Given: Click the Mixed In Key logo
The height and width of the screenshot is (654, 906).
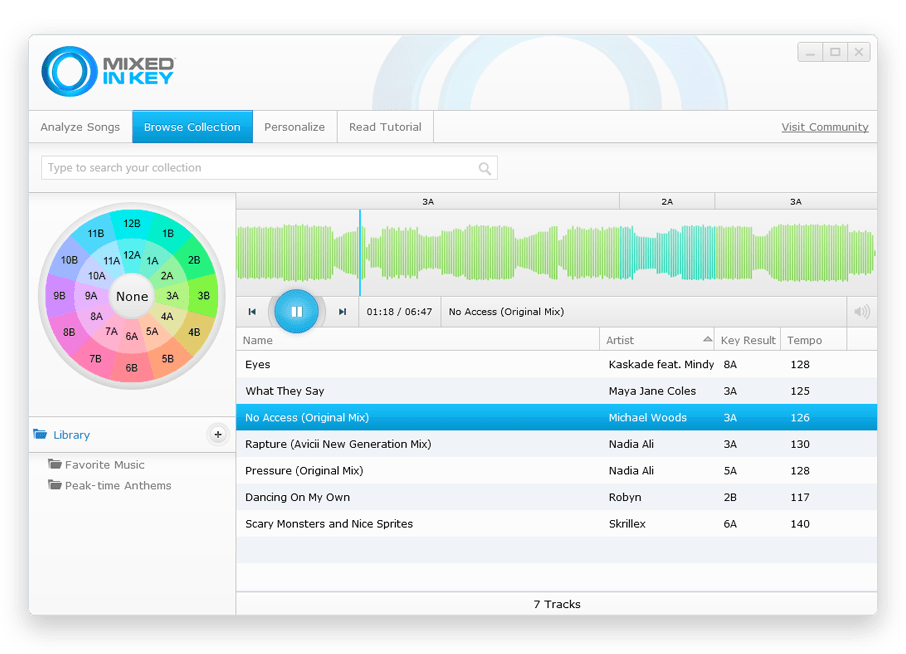Looking at the screenshot, I should [108, 72].
